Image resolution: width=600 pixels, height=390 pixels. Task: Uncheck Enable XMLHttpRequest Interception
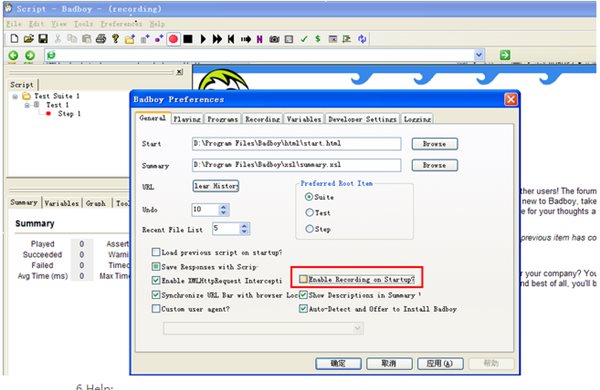(x=156, y=280)
